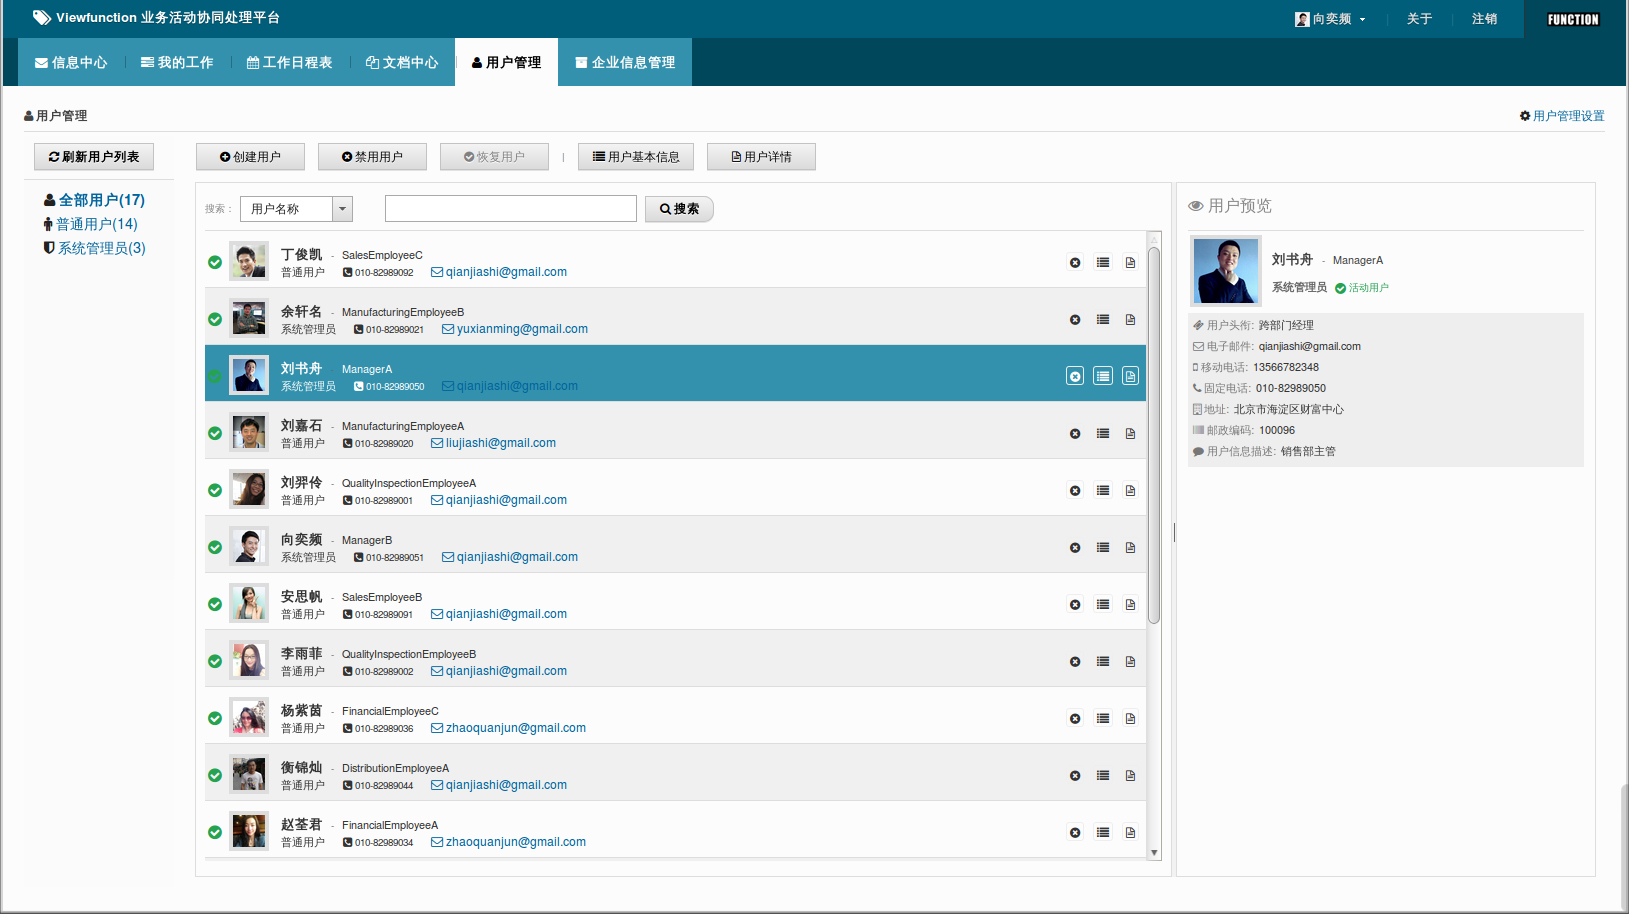Open details document icon for 李雨菲

(x=1130, y=662)
